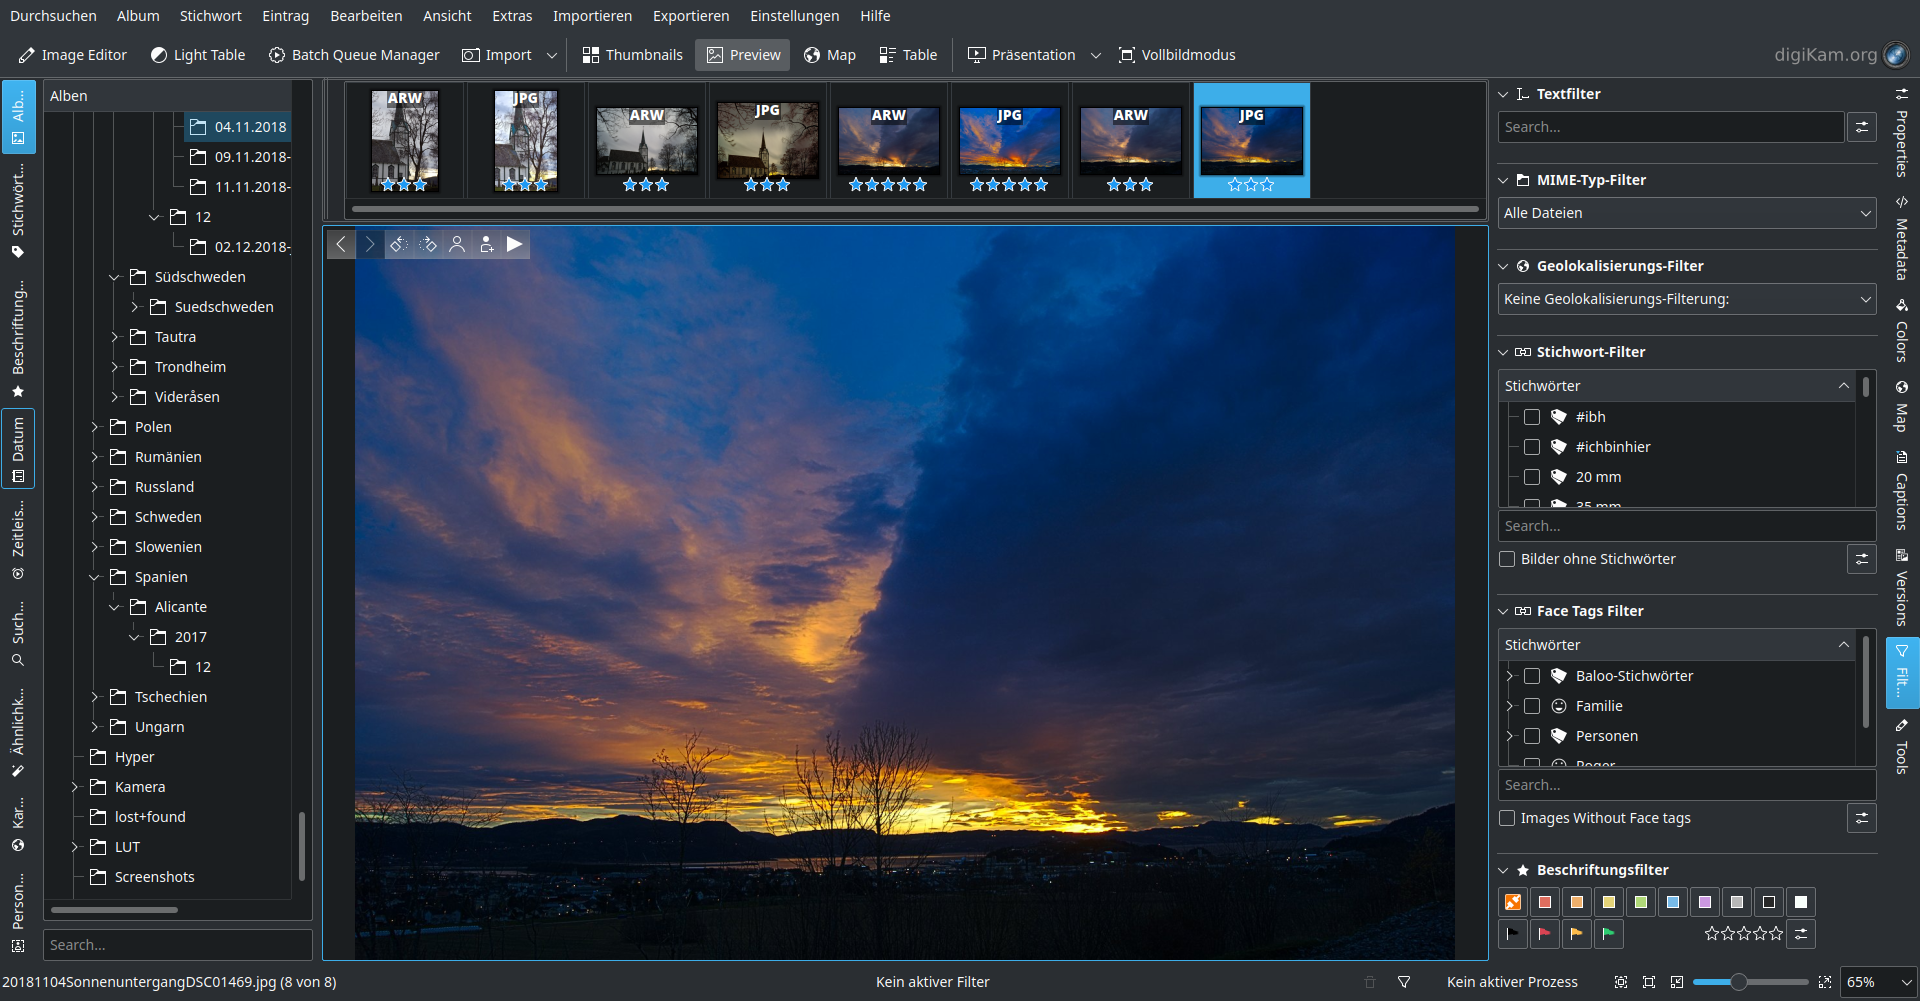Screen dimensions: 1920x1001
Task: Expand the Trondheim album folder
Action: click(x=115, y=367)
